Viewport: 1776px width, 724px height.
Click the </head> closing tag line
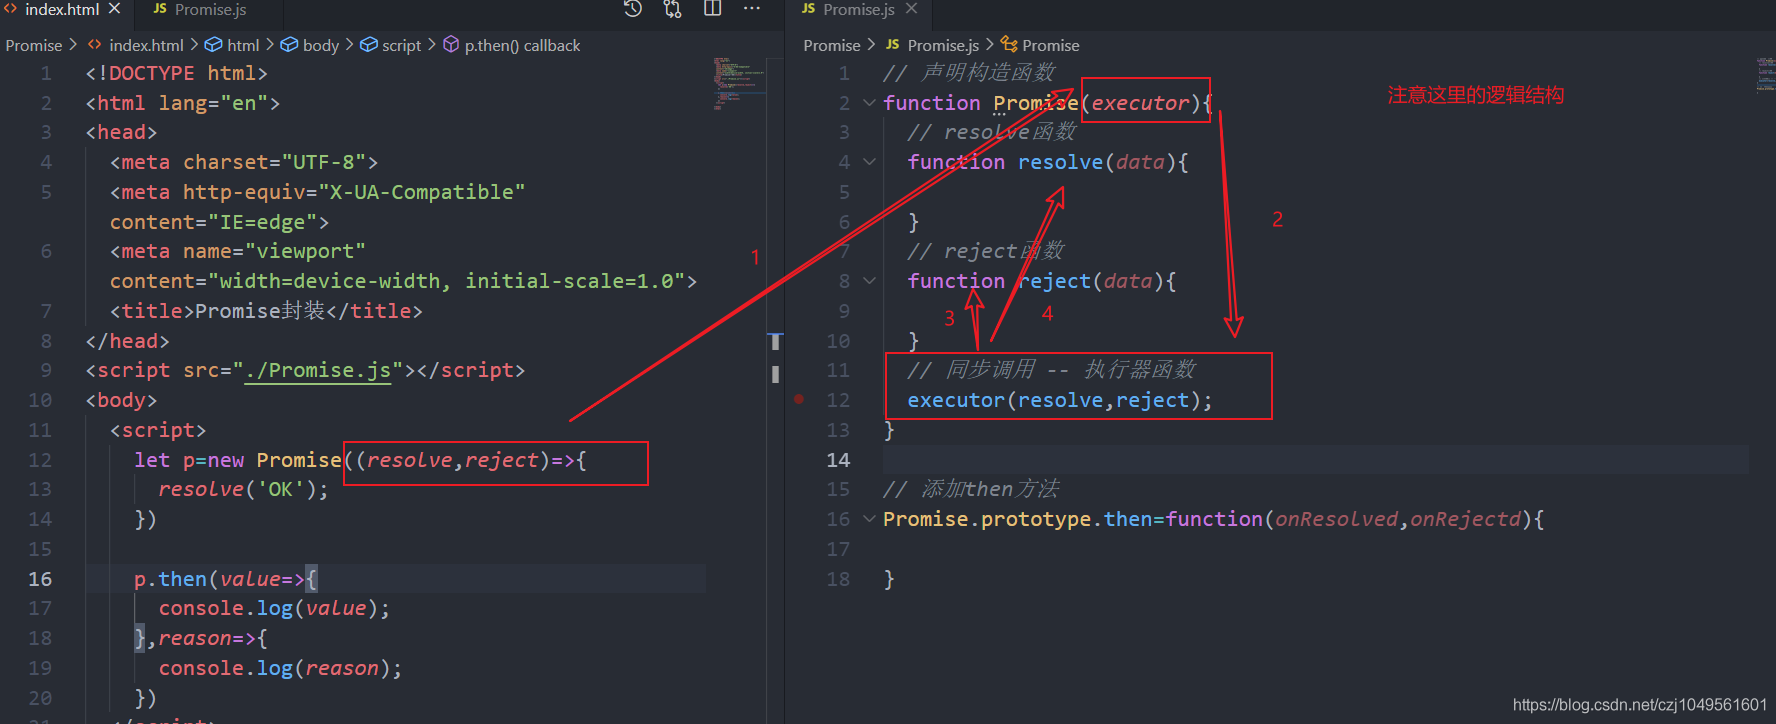coord(127,341)
